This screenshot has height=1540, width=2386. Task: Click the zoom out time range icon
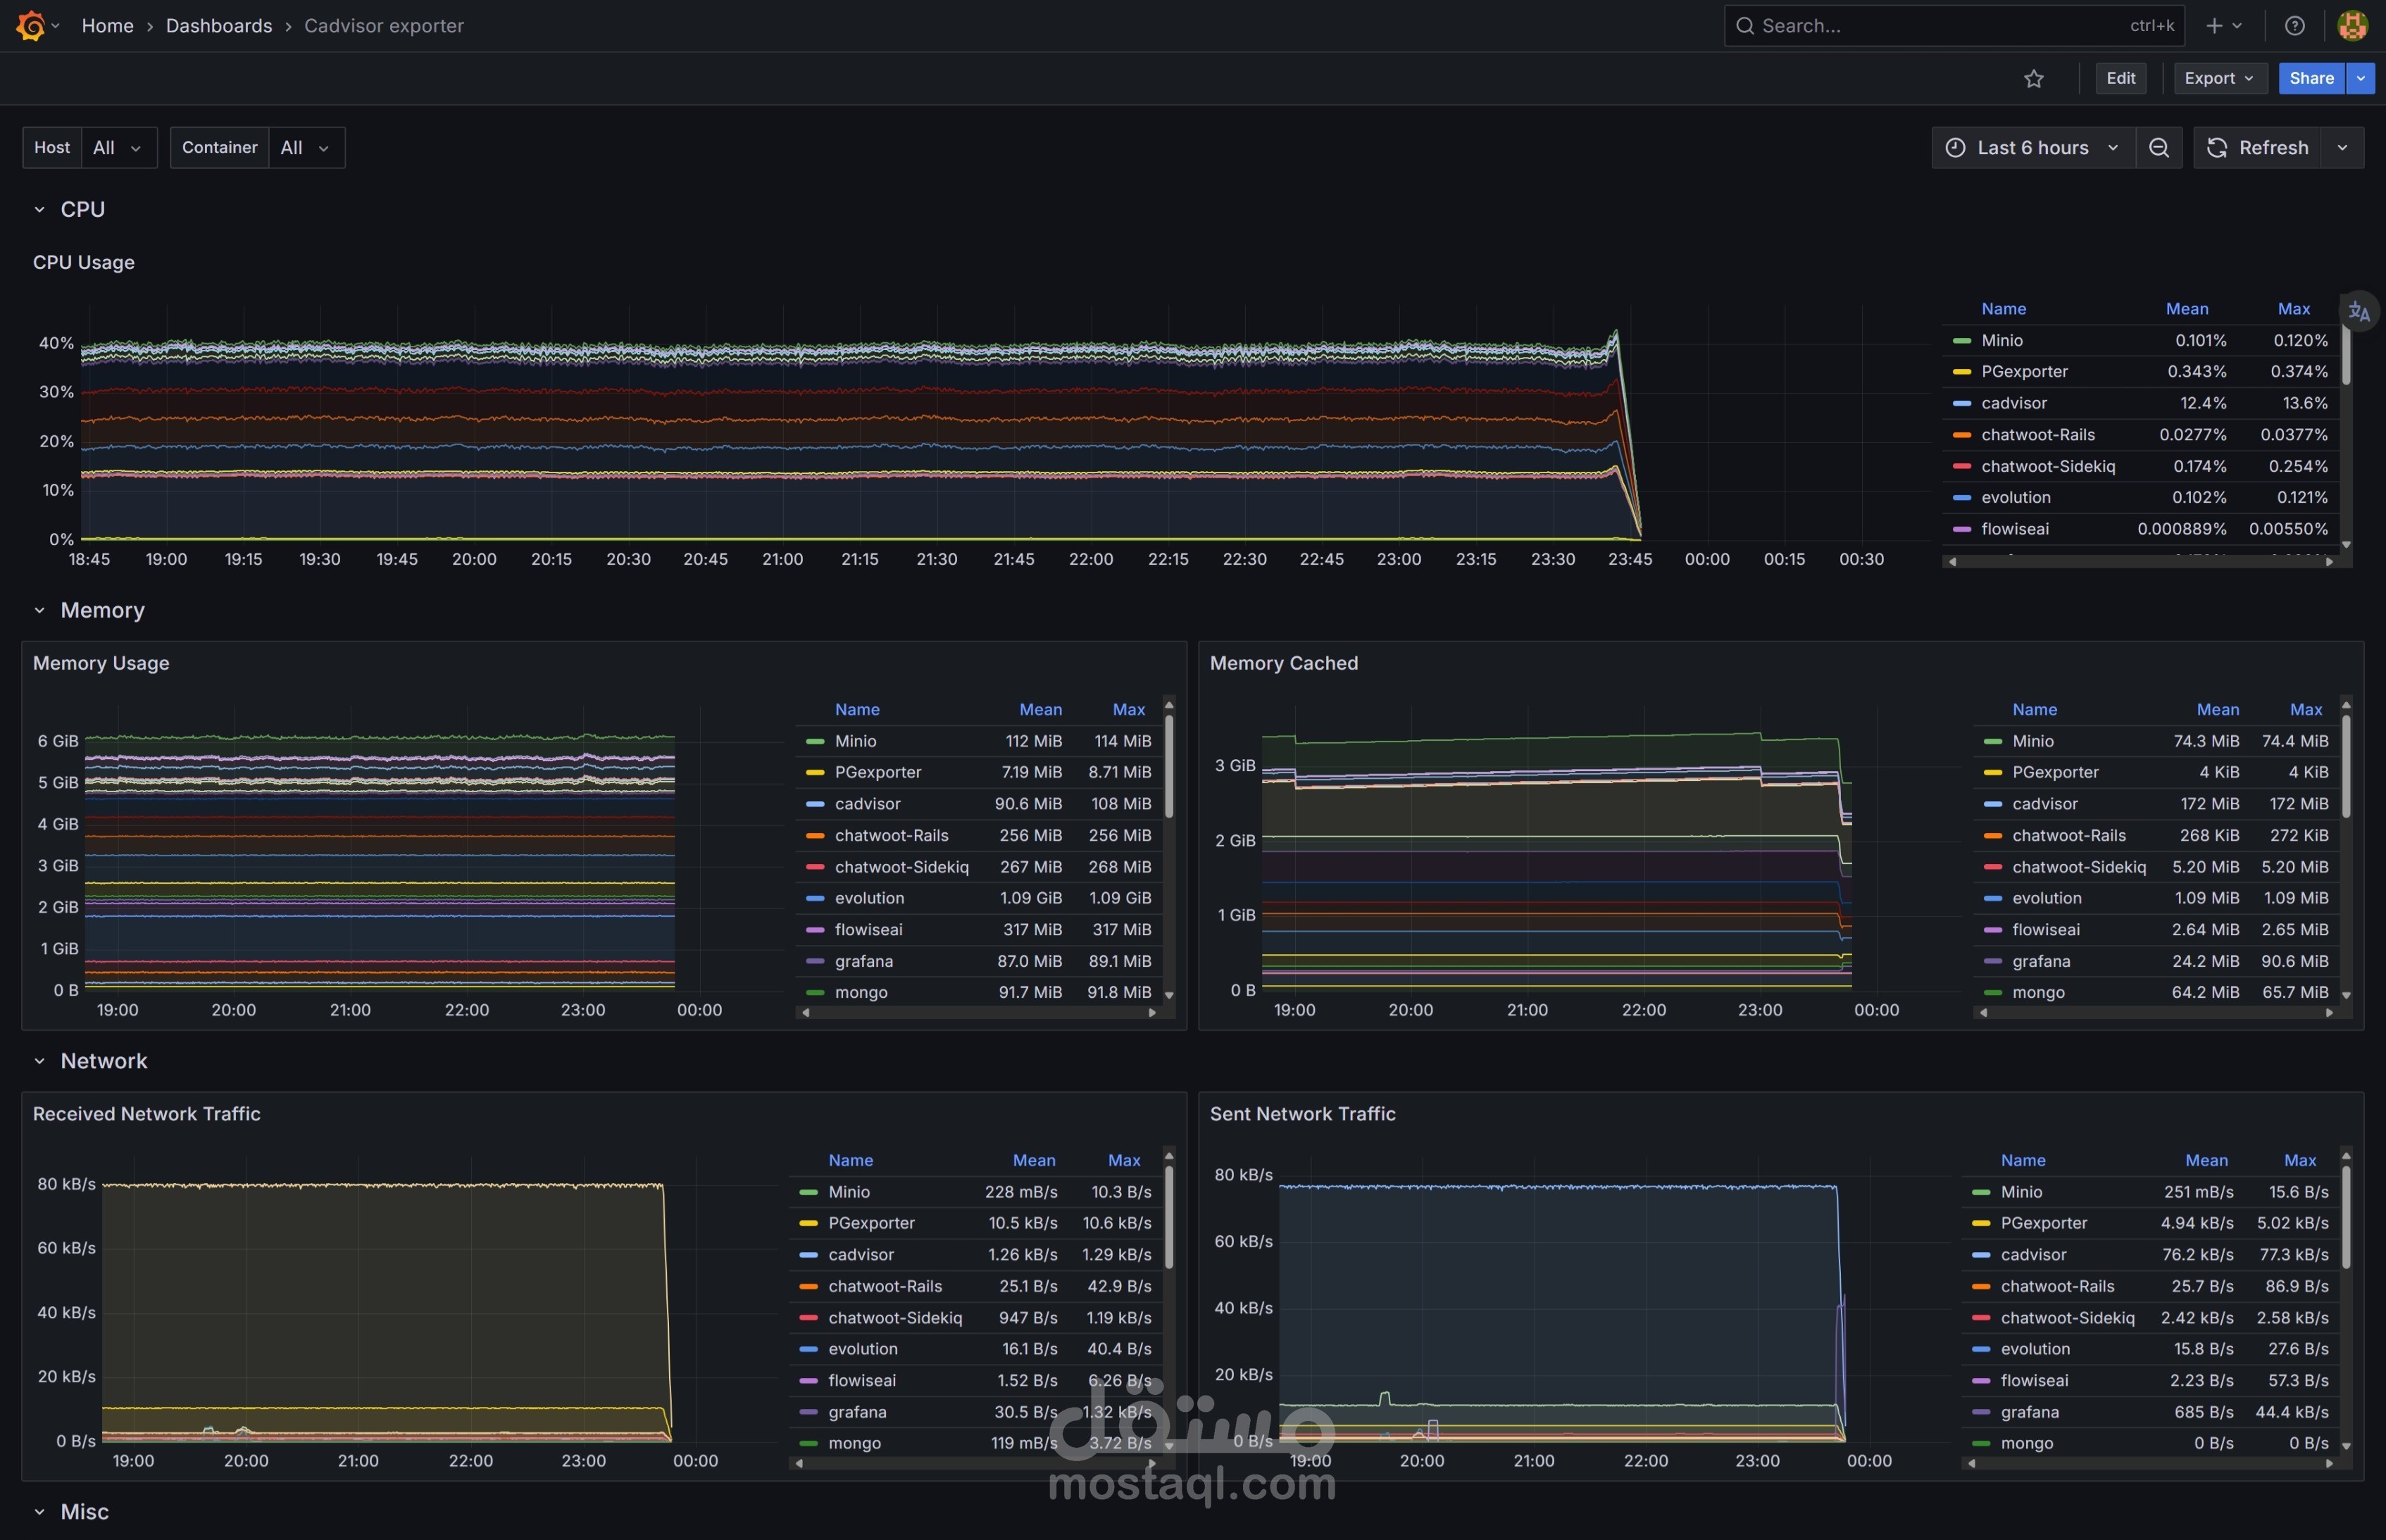point(2159,147)
